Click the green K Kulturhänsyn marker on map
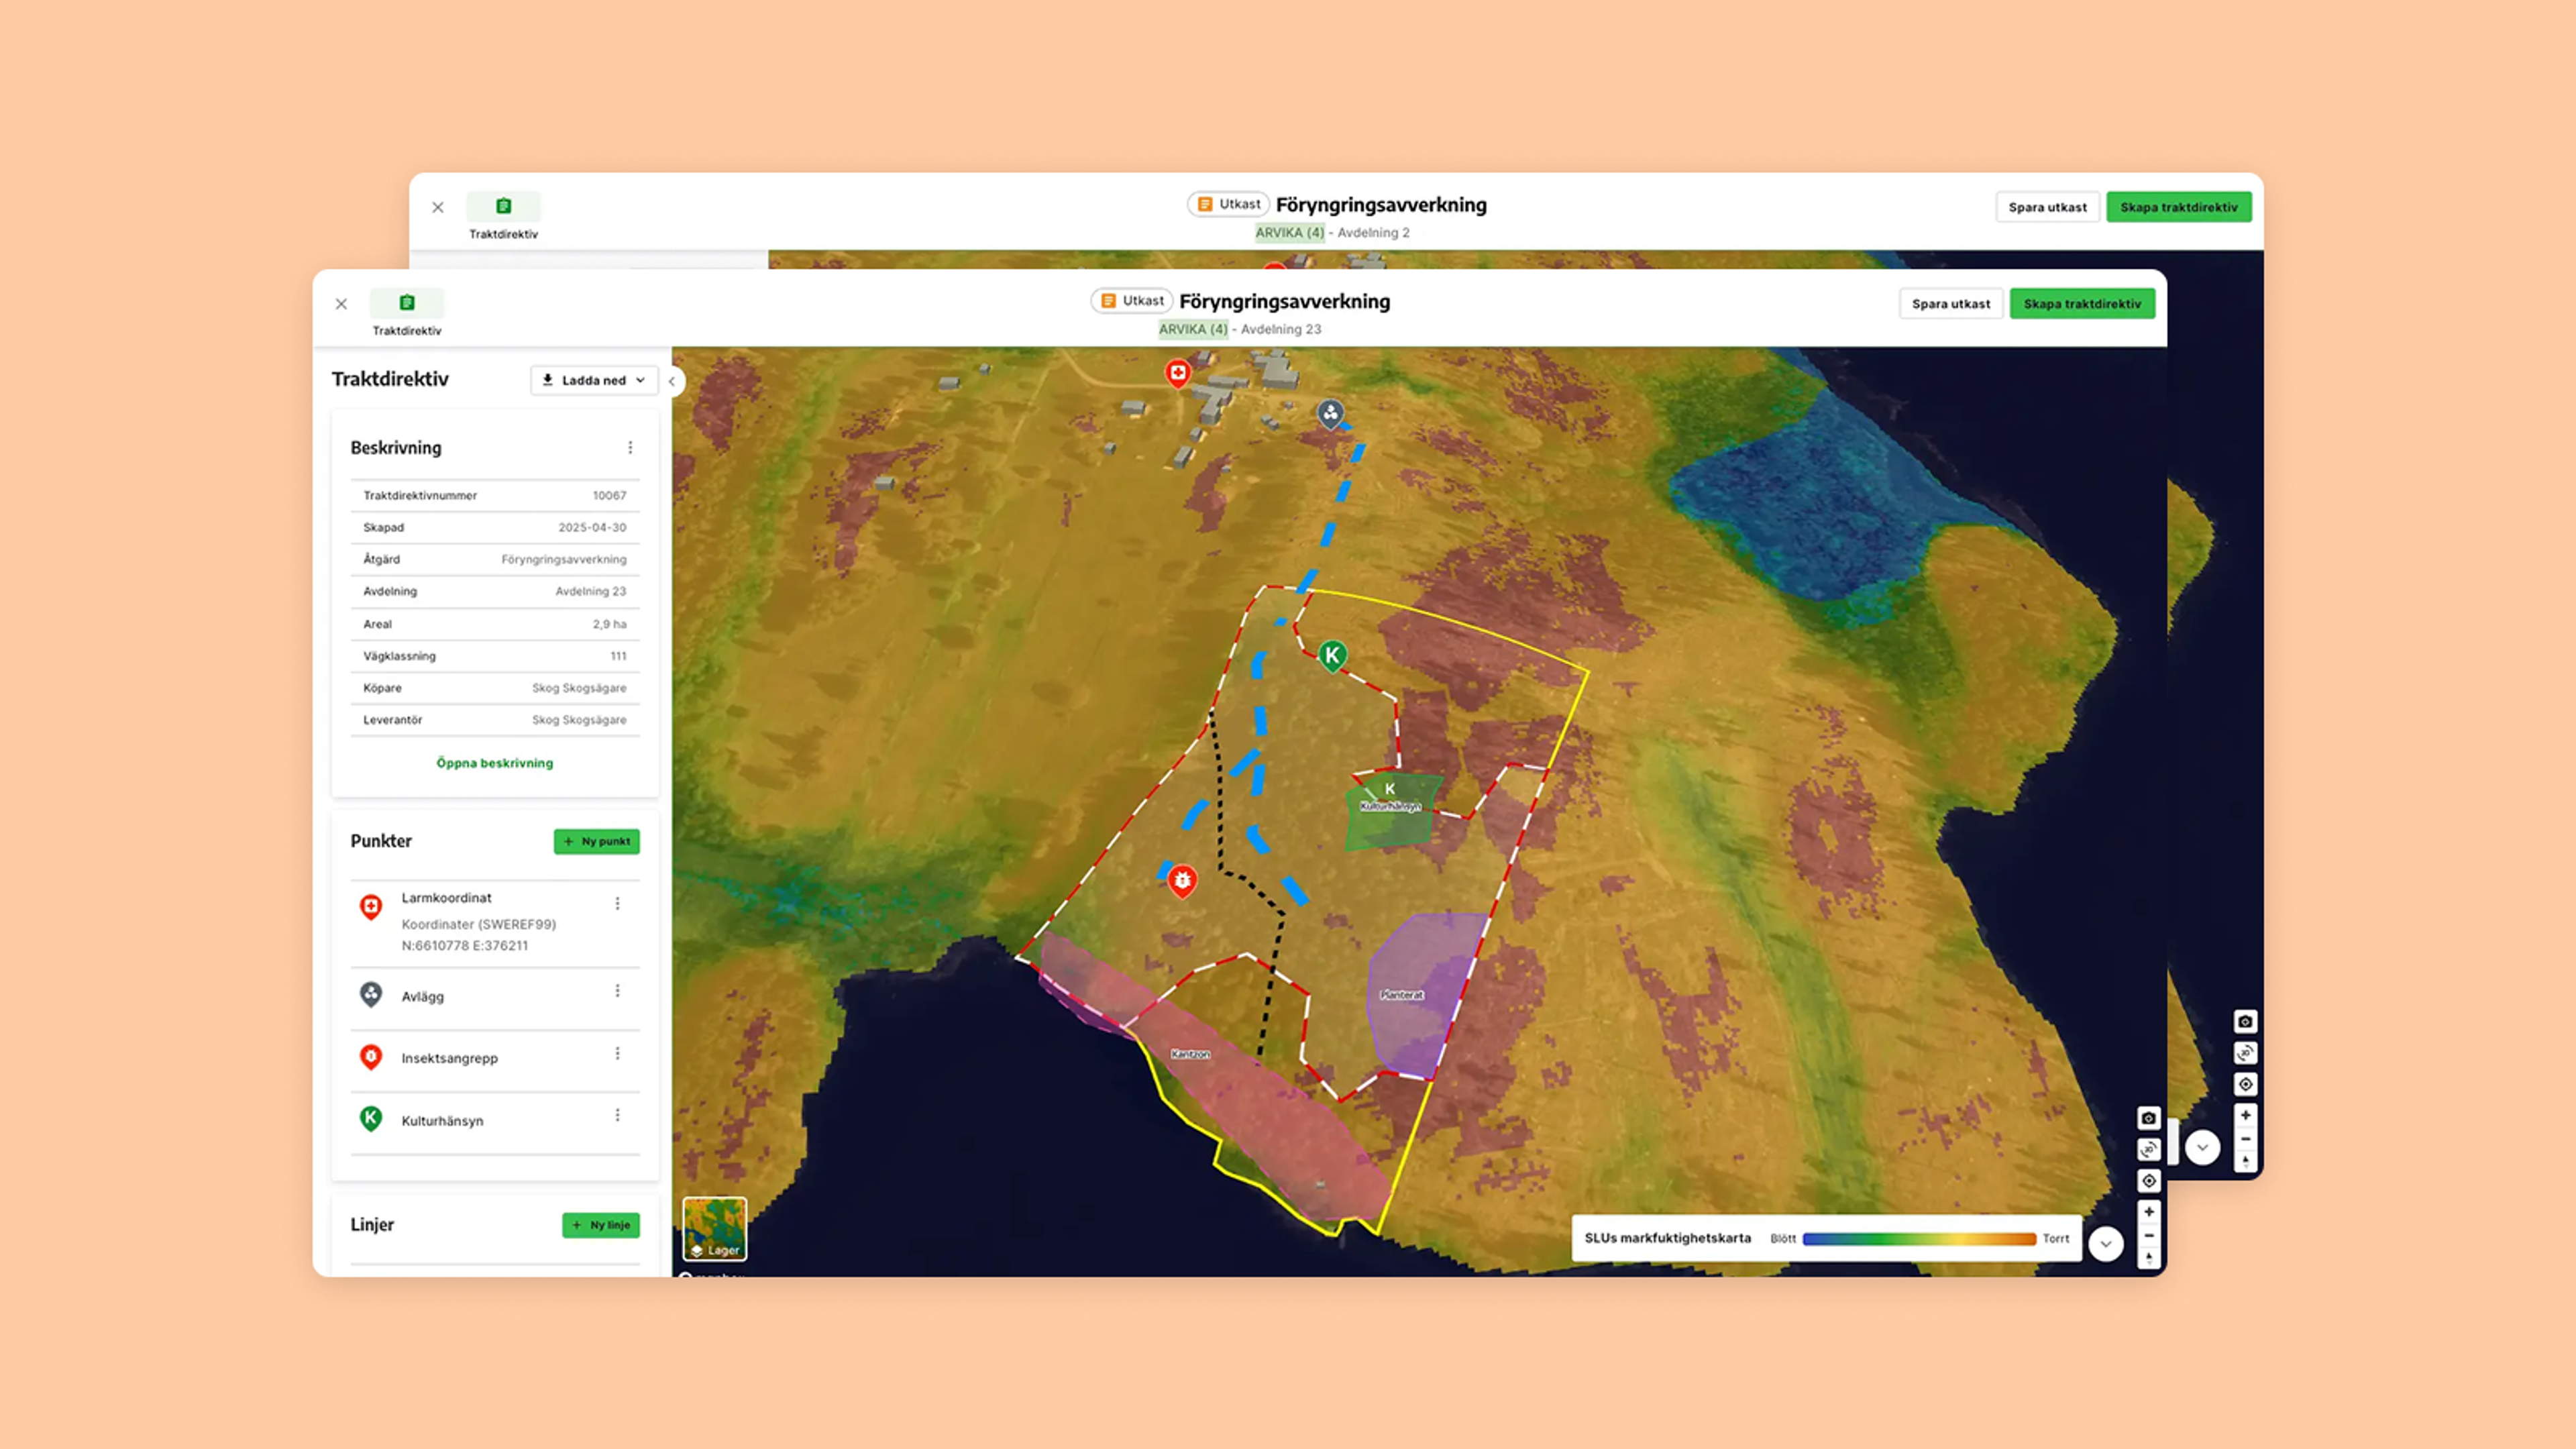The image size is (2576, 1449). [1331, 655]
